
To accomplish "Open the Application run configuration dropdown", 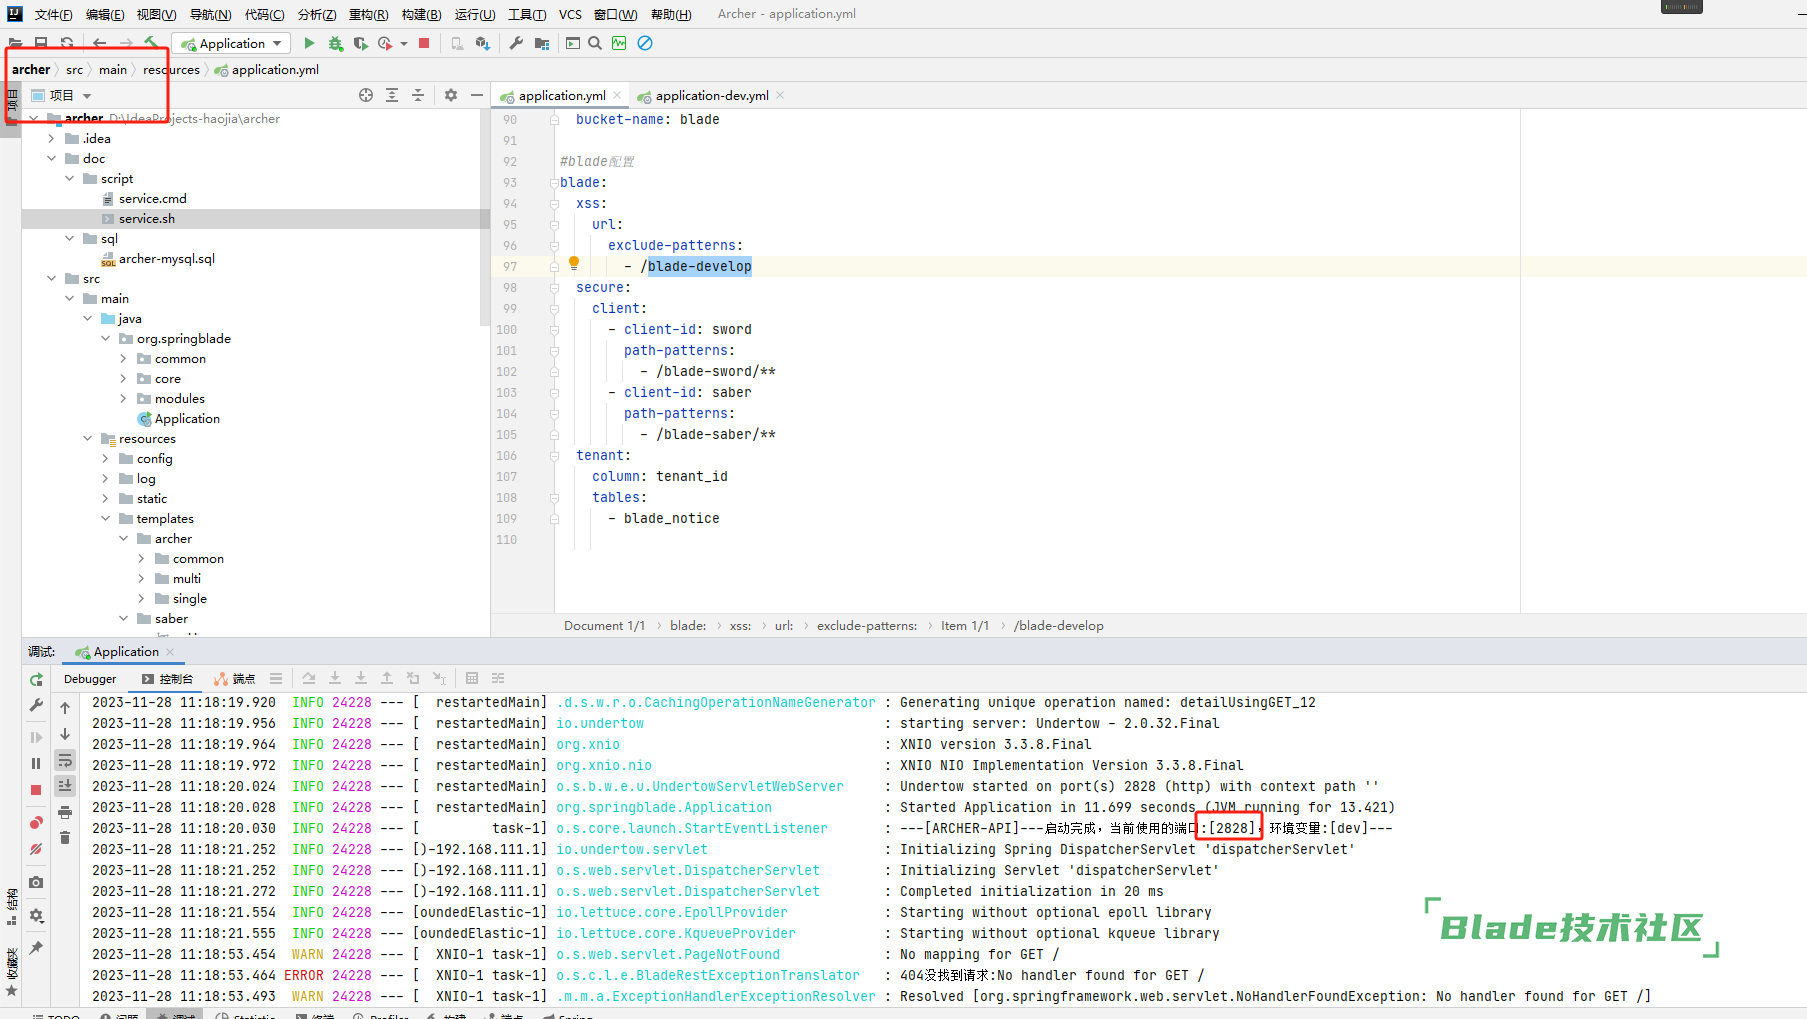I will [232, 43].
